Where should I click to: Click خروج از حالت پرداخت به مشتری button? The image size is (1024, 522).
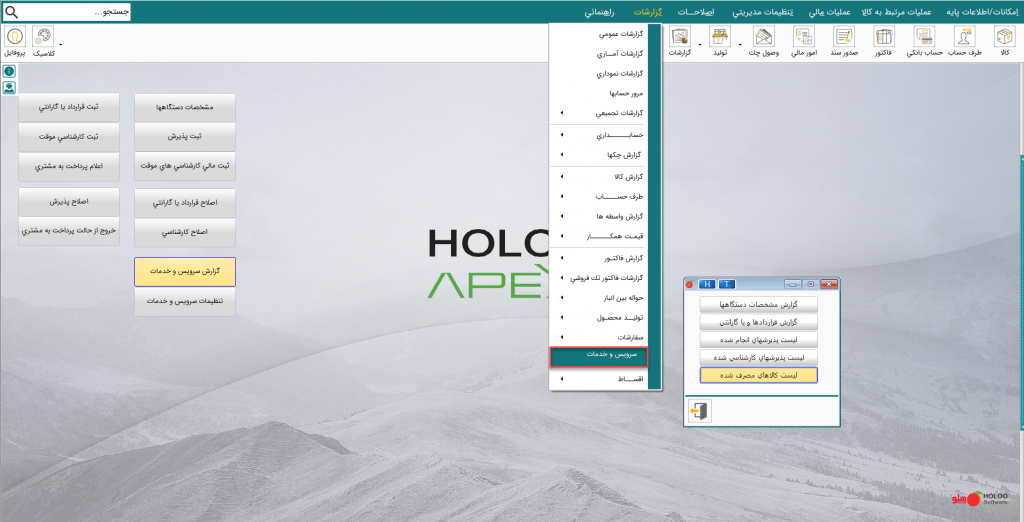pos(69,232)
